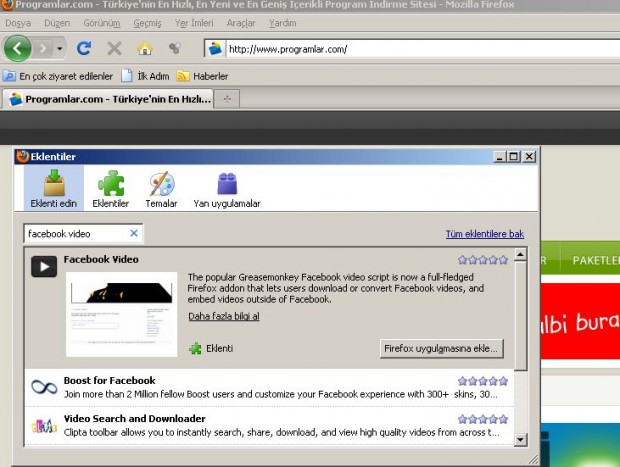Close the Eklentiler window
Screen dimensions: 620x467
(529, 157)
